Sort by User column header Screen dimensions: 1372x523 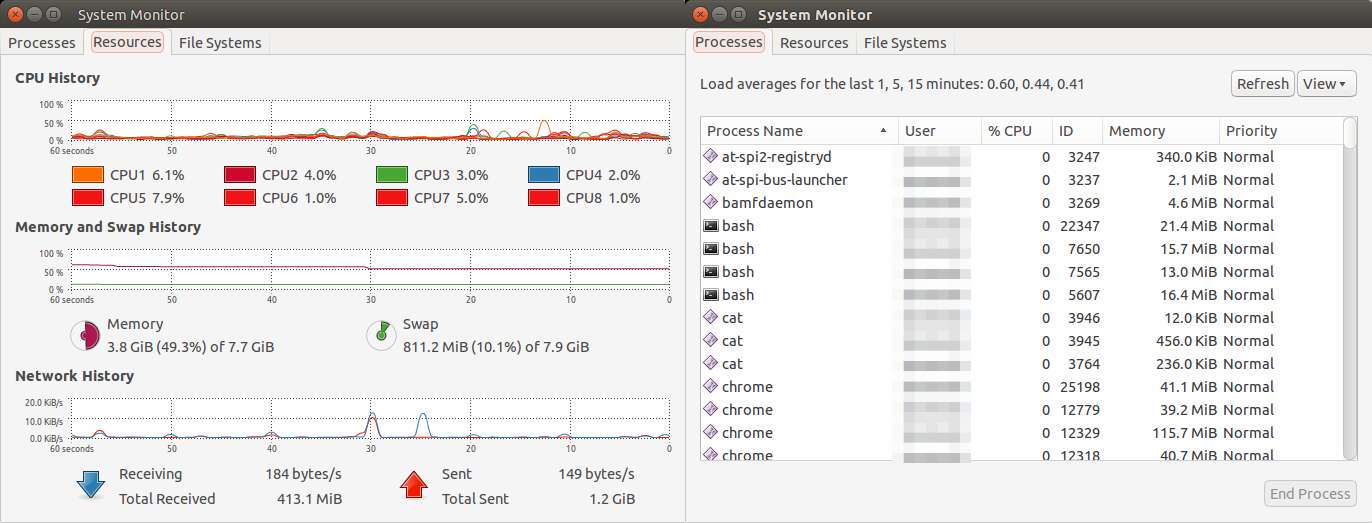pos(940,131)
